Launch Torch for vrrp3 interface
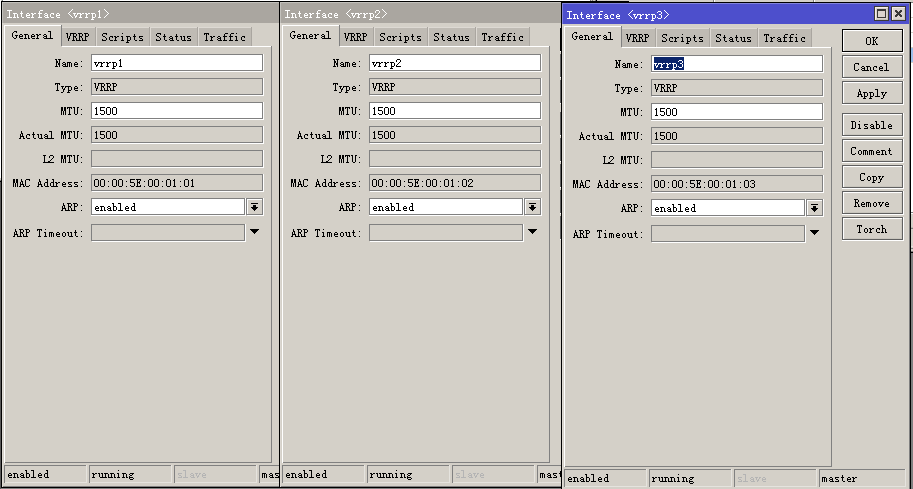The width and height of the screenshot is (913, 489). [872, 229]
